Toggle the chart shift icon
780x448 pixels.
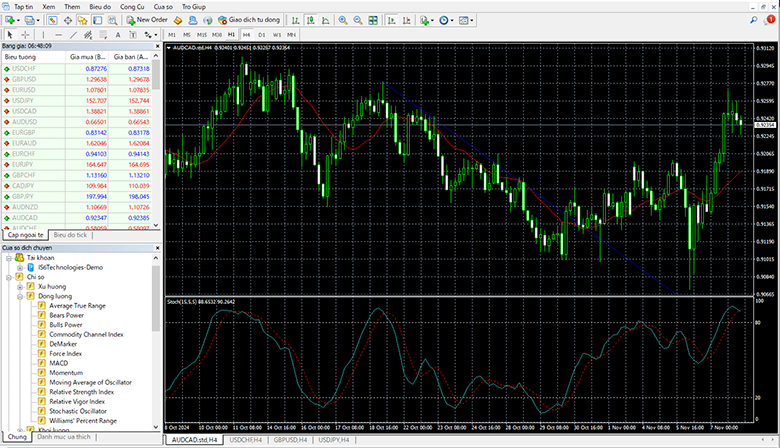pyautogui.click(x=406, y=20)
